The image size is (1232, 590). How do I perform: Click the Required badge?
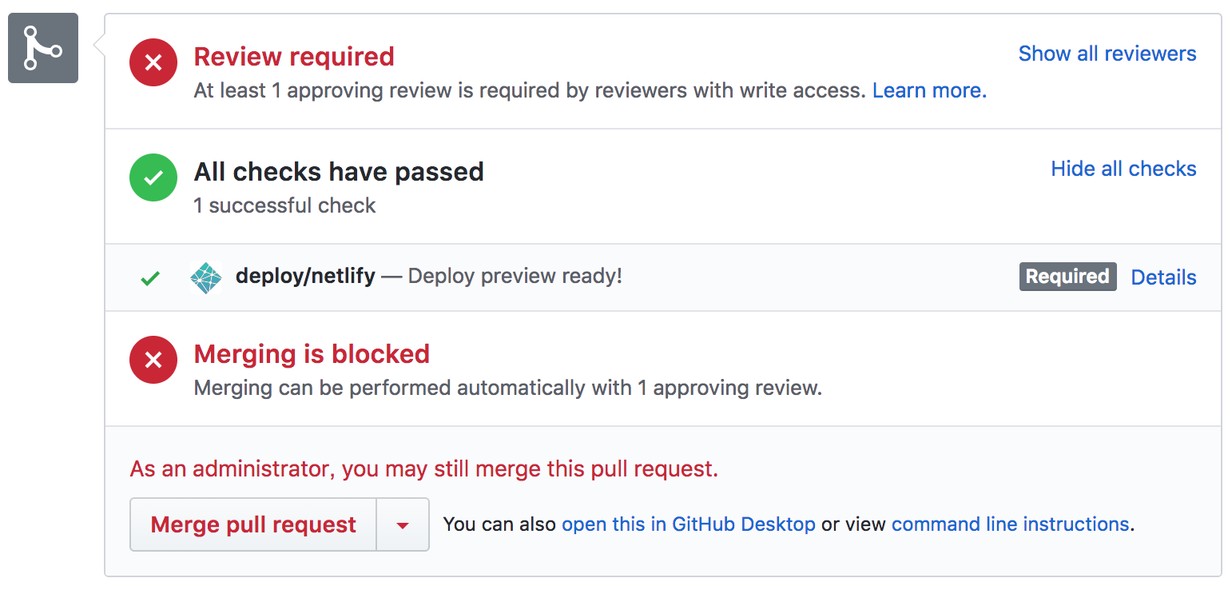point(1068,277)
